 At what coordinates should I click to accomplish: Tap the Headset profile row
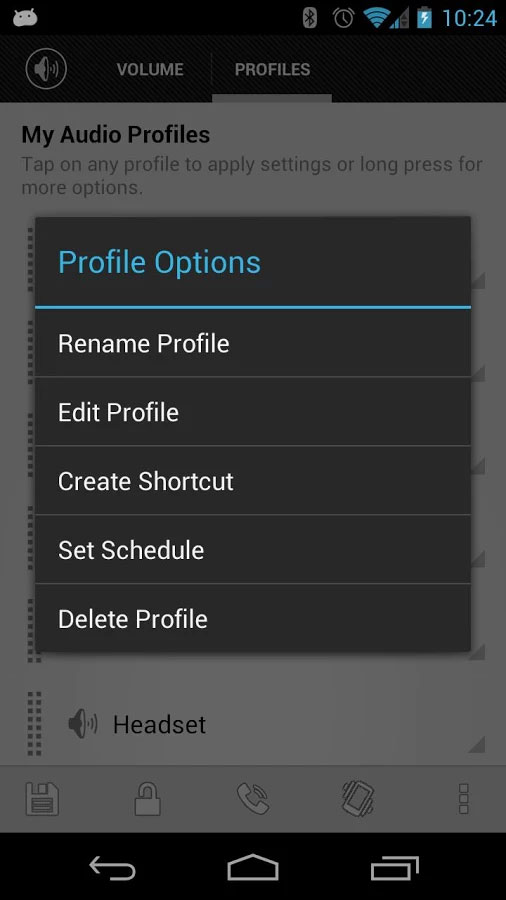pos(253,723)
